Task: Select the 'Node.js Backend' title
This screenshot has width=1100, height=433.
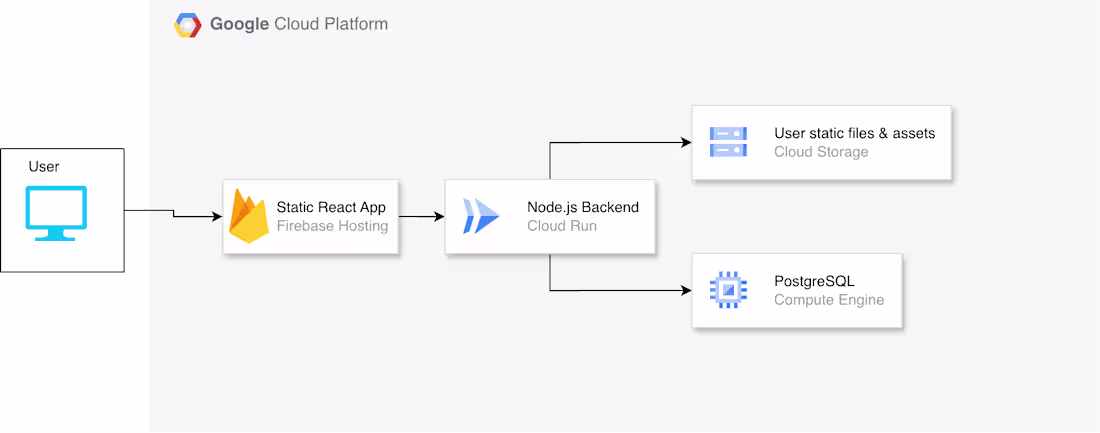Action: click(x=583, y=207)
